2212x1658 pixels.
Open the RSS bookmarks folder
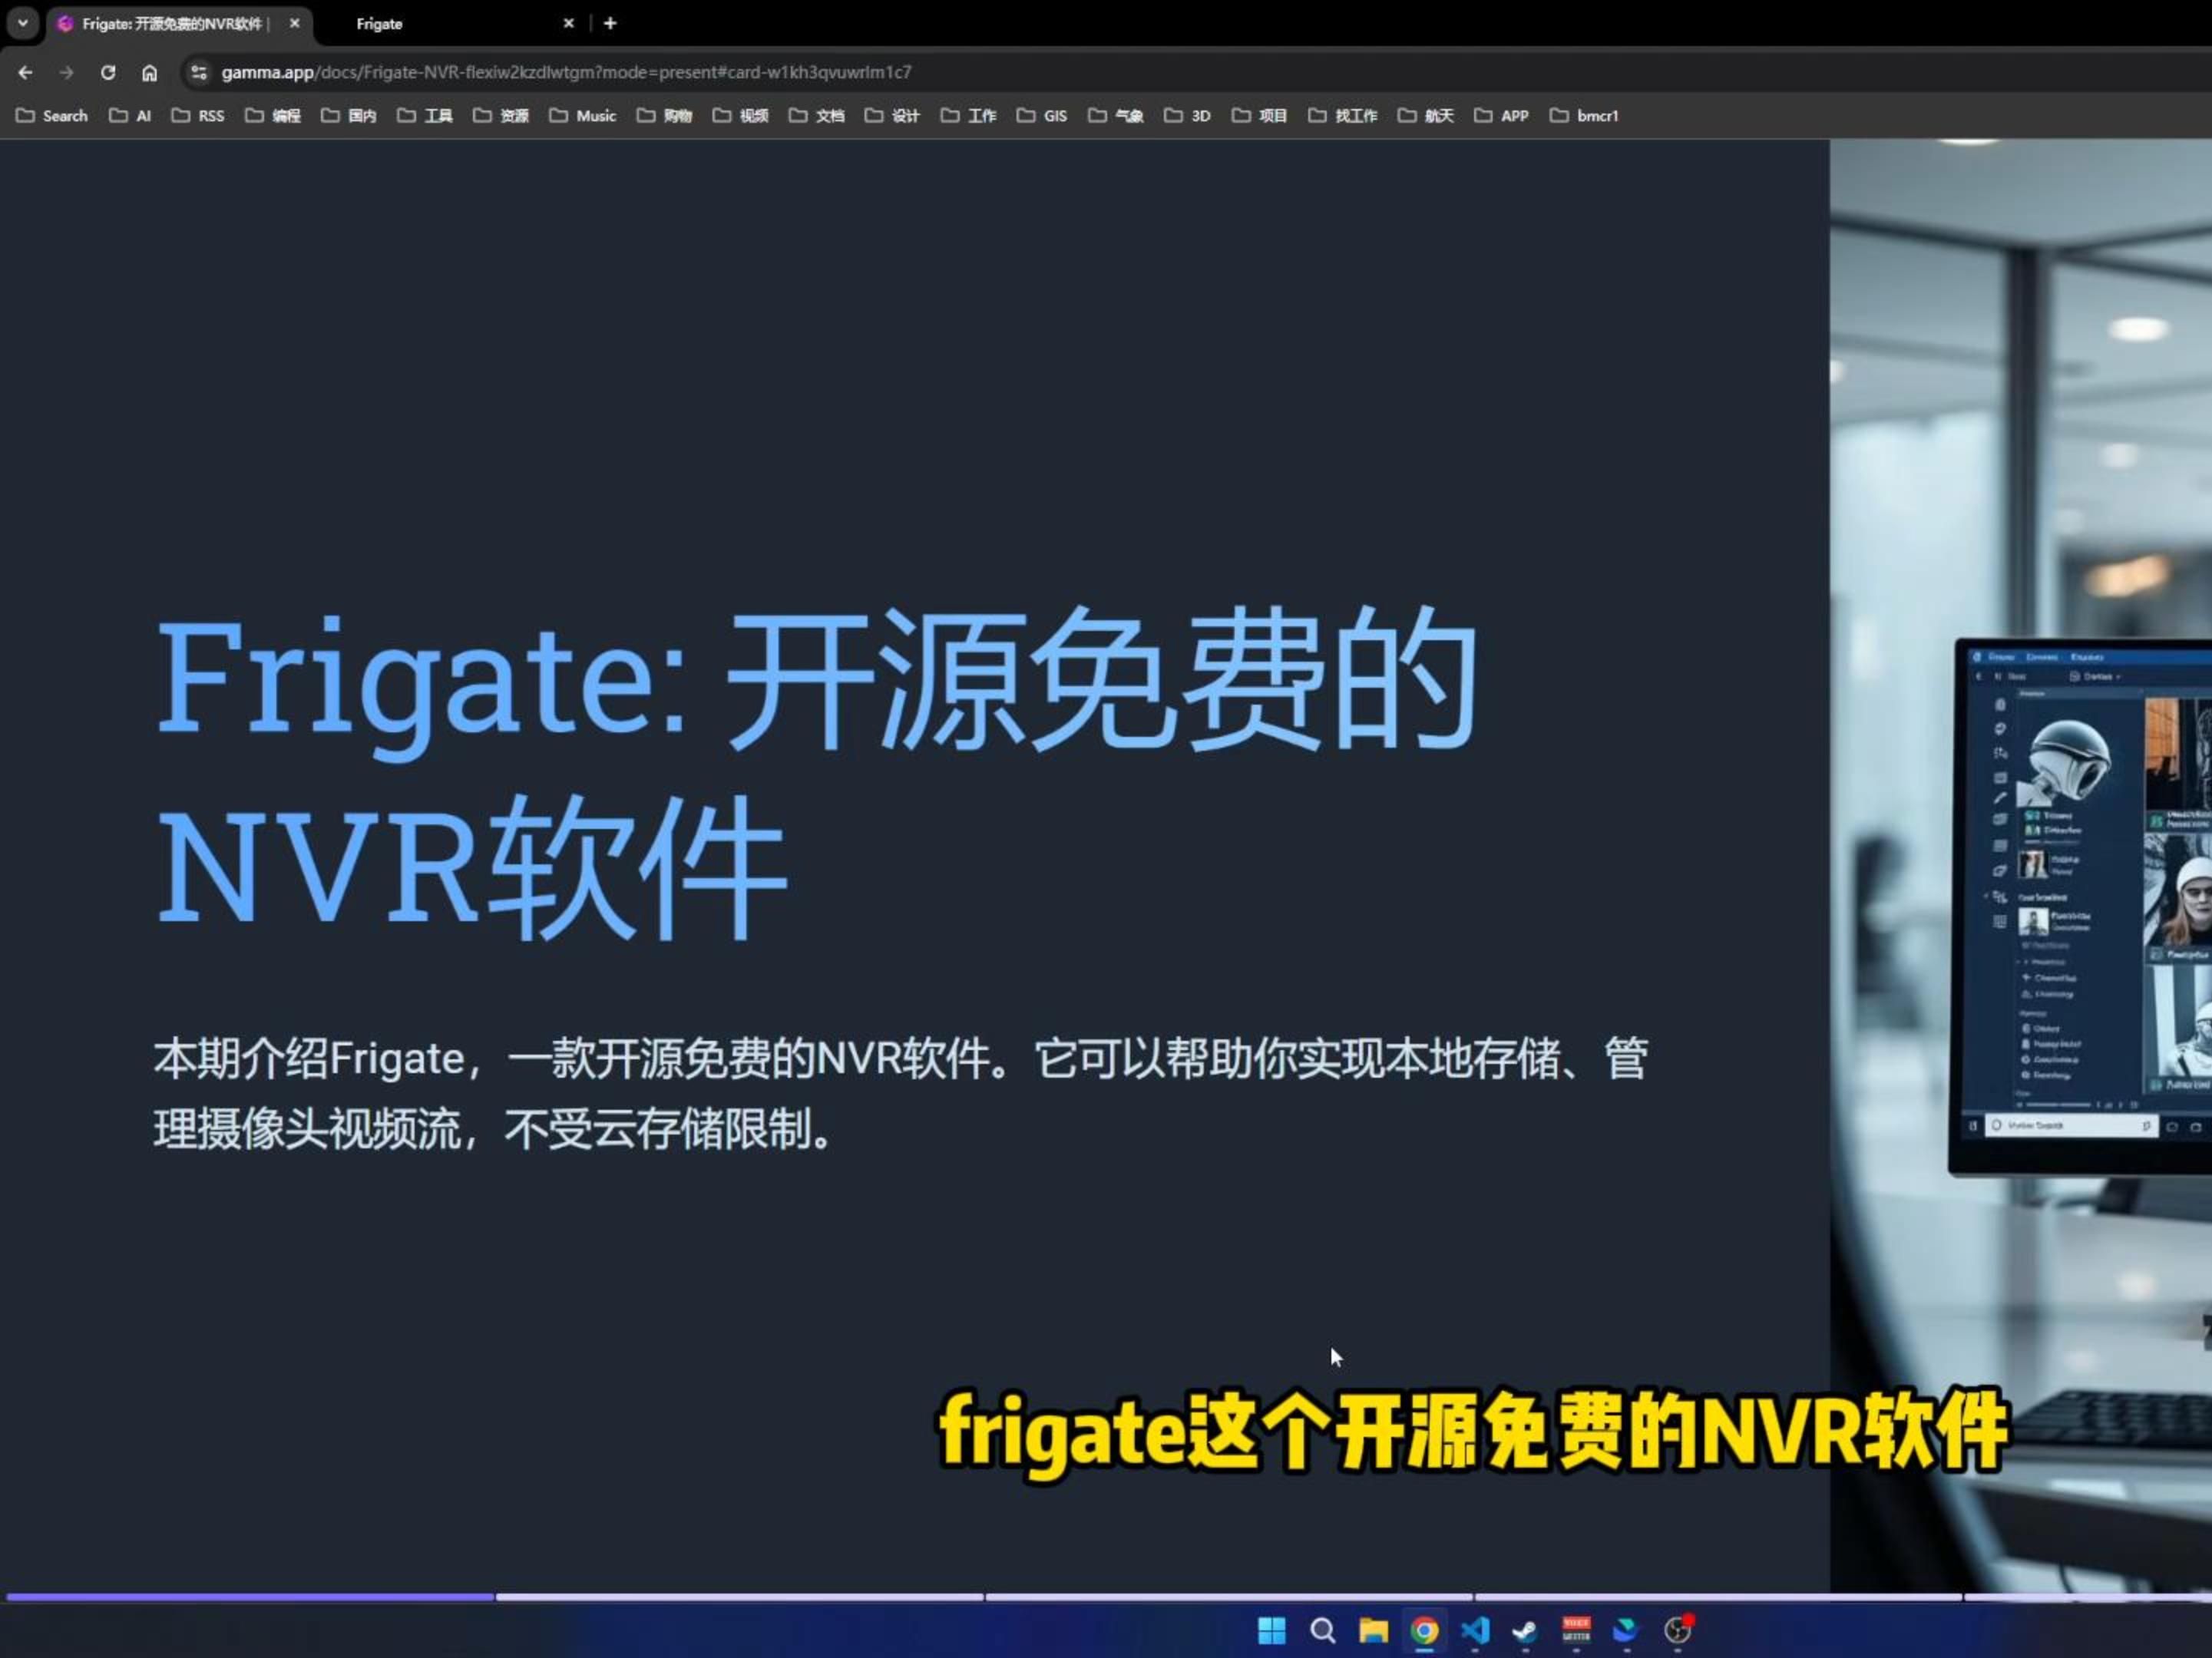tap(198, 116)
